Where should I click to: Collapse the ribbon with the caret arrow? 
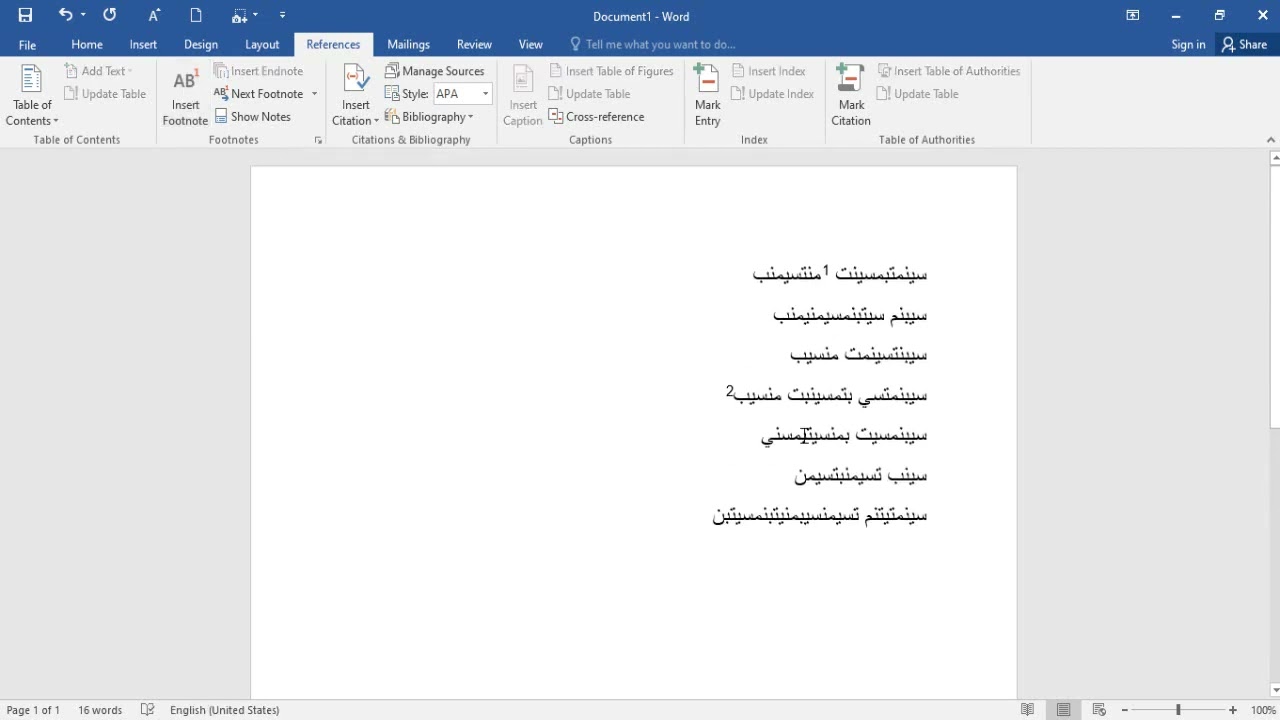coord(1271,140)
